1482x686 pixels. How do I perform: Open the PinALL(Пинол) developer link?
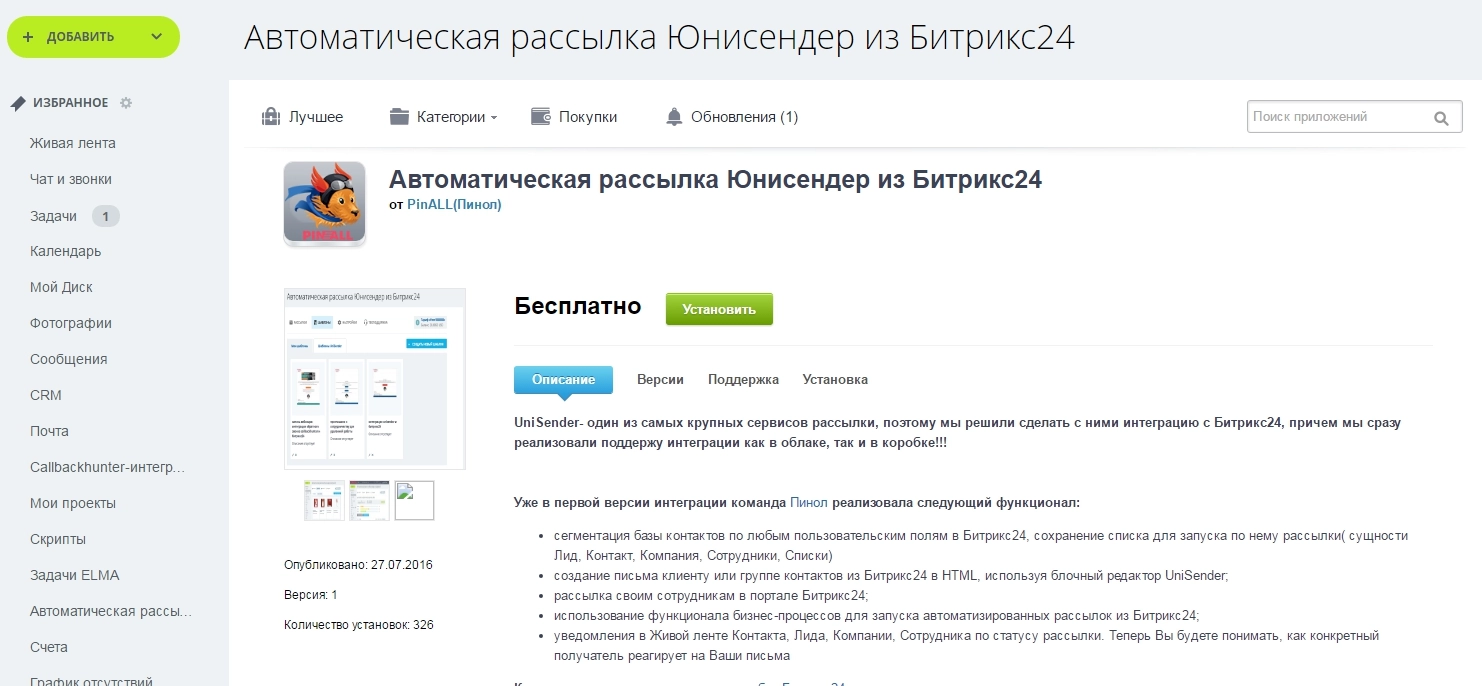click(x=454, y=204)
